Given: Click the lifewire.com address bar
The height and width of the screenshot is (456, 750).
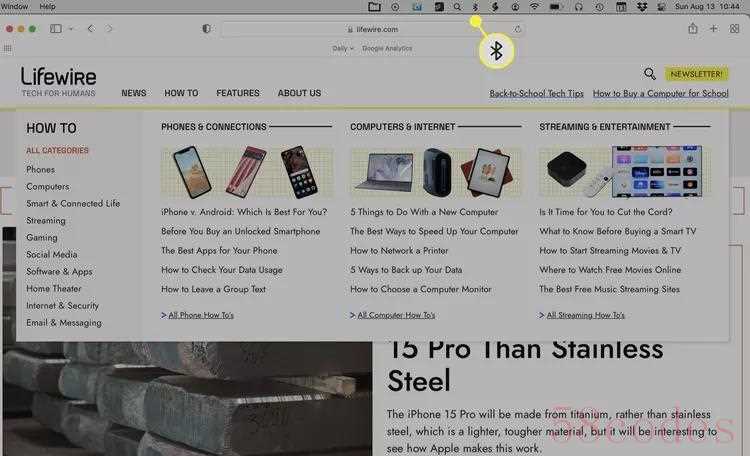Looking at the screenshot, I should [372, 29].
